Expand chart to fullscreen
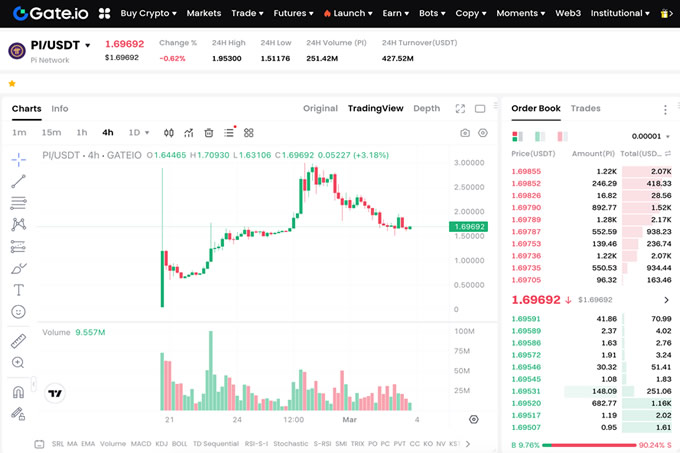The height and width of the screenshot is (453, 680). coord(460,108)
